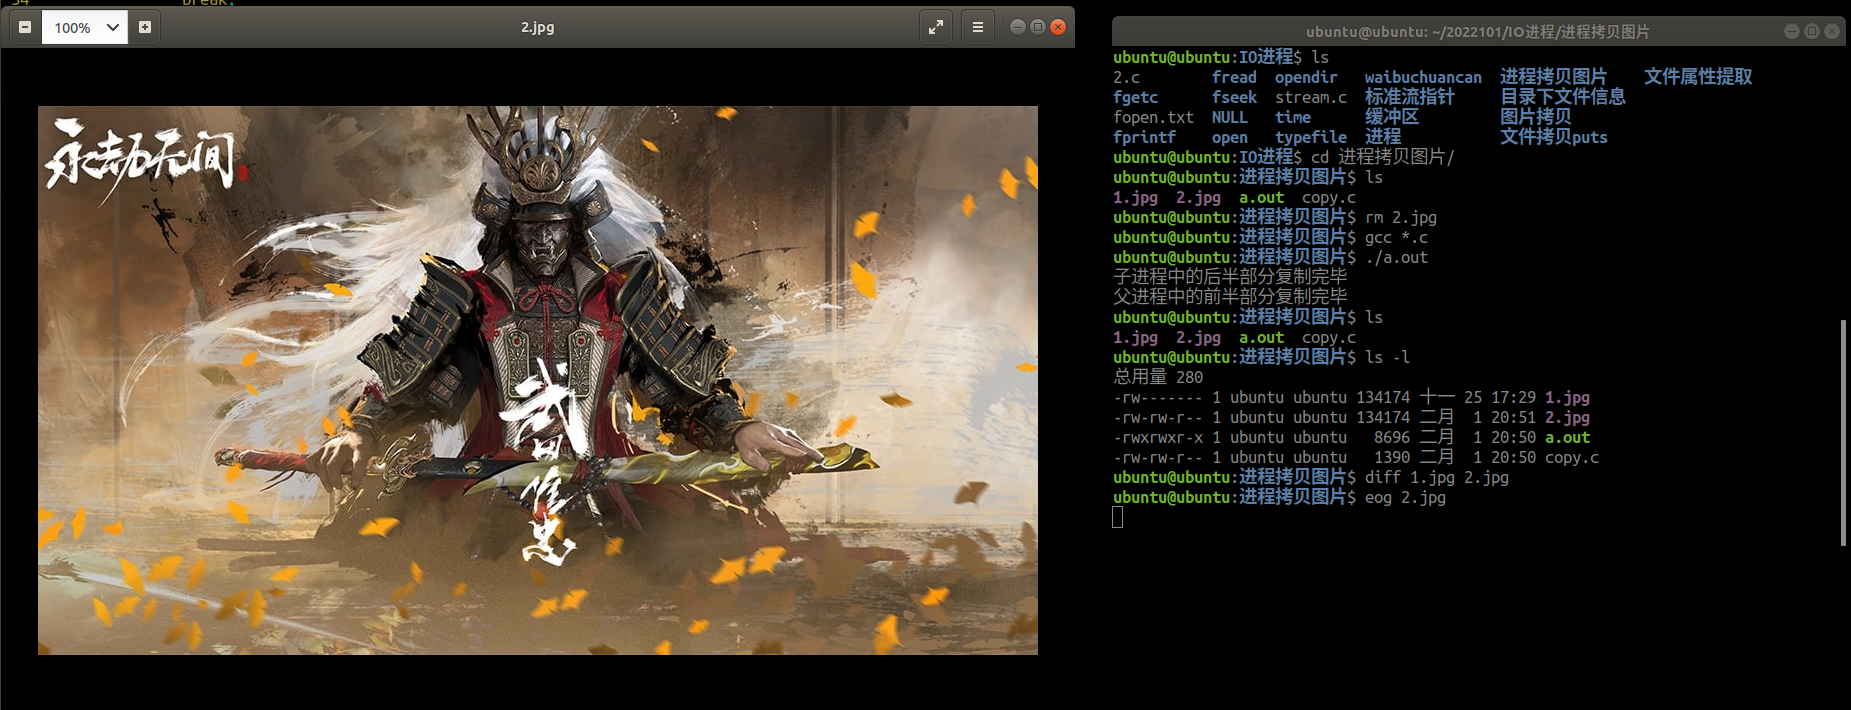This screenshot has height=710, width=1851.
Task: Zoom out with the minus button
Action: [x=25, y=27]
